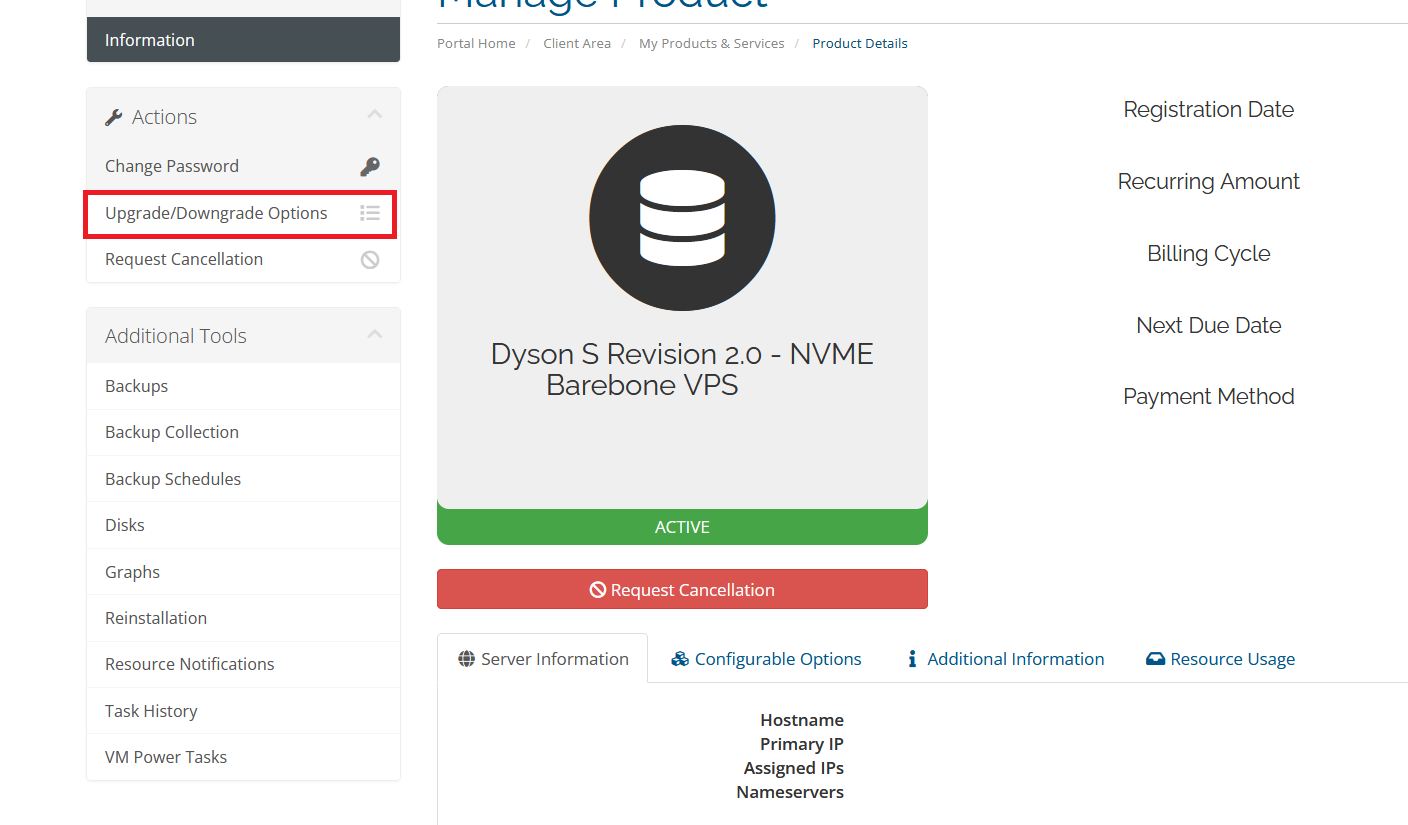The height and width of the screenshot is (825, 1408).
Task: Click the list icon beside Upgrade/Downgrade Options
Action: tap(370, 213)
